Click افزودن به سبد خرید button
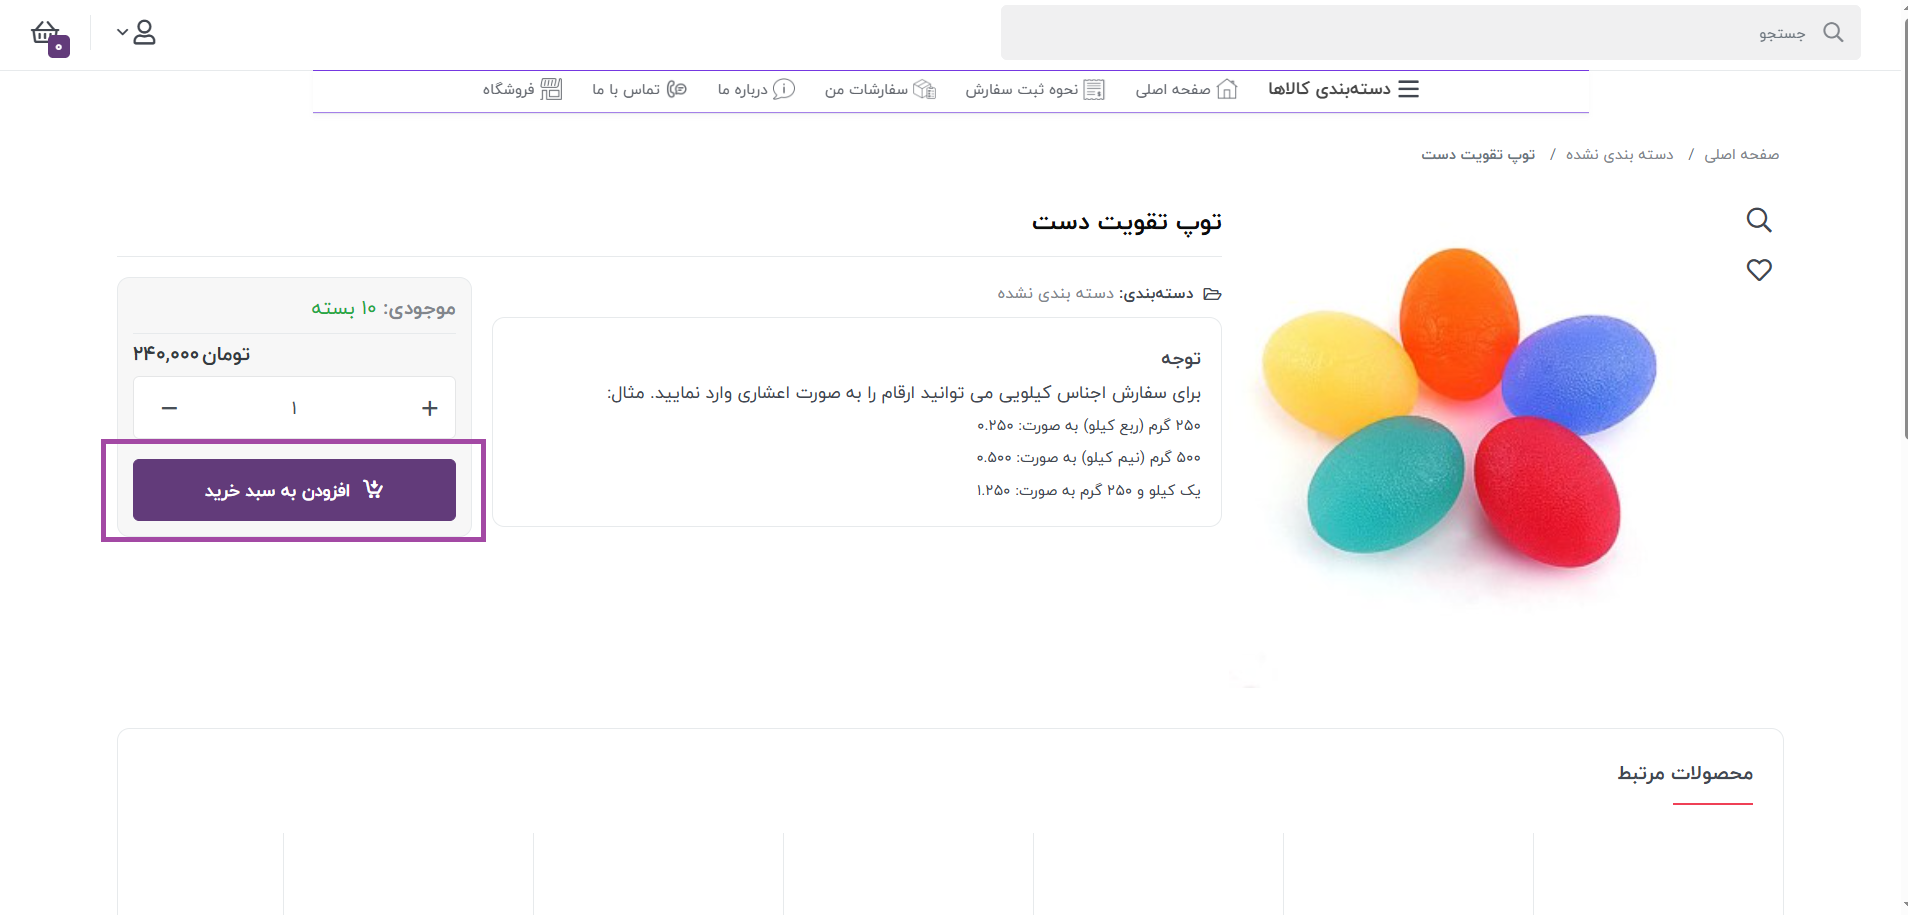Viewport: 1908px width, 915px height. 294,490
